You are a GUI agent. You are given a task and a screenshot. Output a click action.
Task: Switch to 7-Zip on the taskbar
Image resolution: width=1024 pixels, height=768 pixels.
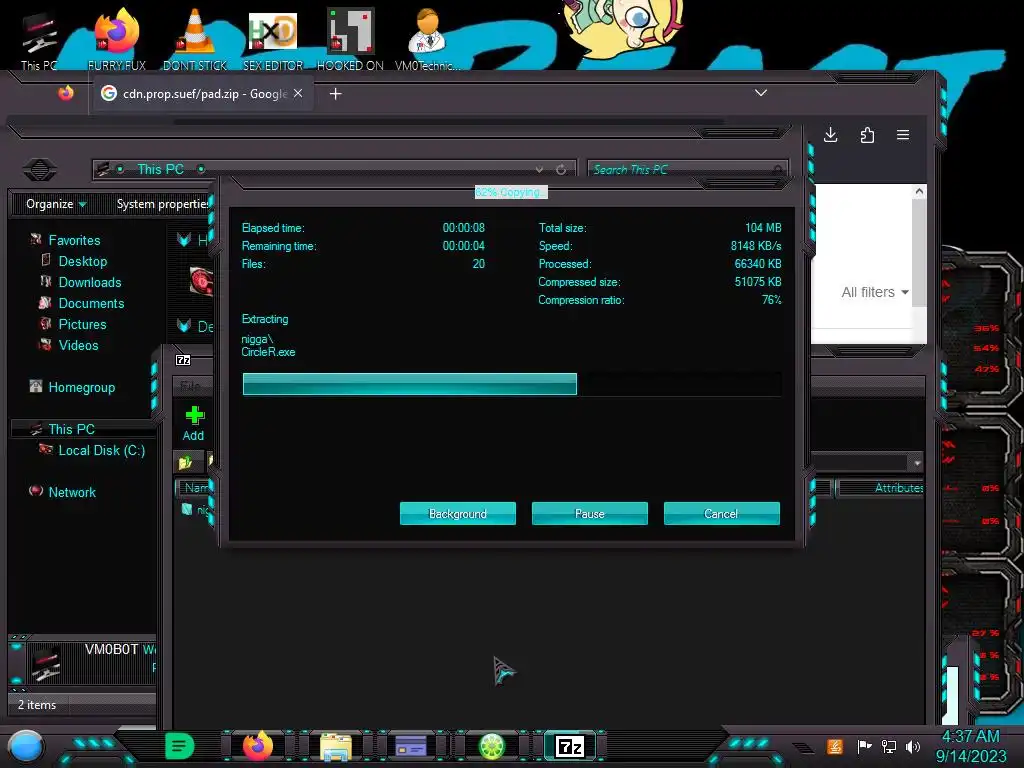coord(569,746)
